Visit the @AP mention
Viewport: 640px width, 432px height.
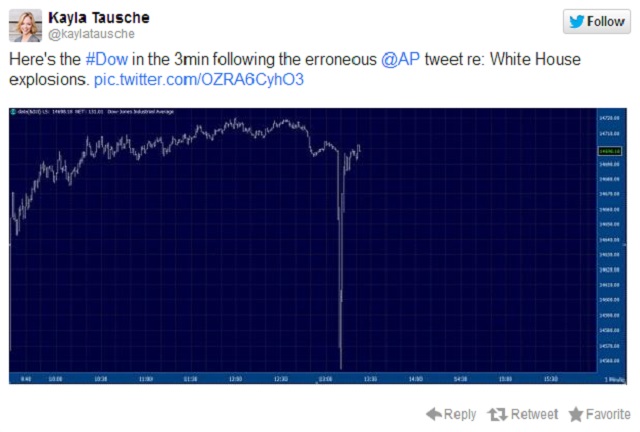pyautogui.click(x=401, y=60)
